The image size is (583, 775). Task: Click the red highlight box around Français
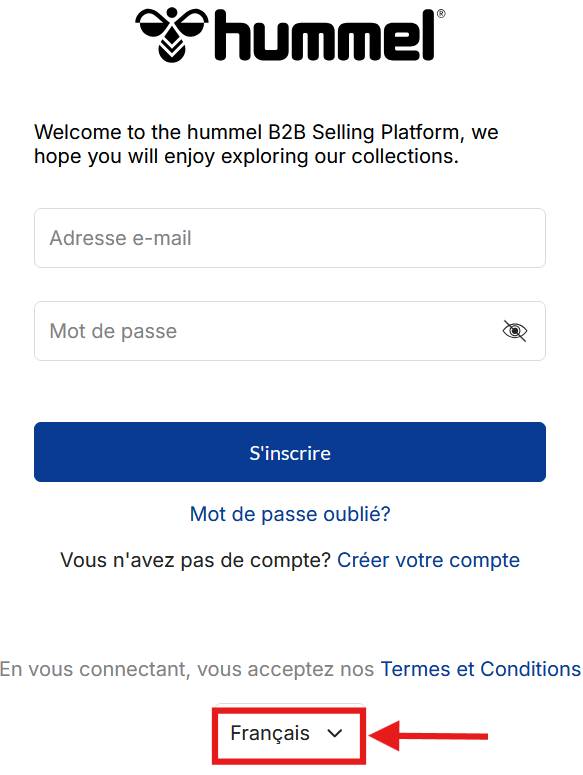coord(289,736)
